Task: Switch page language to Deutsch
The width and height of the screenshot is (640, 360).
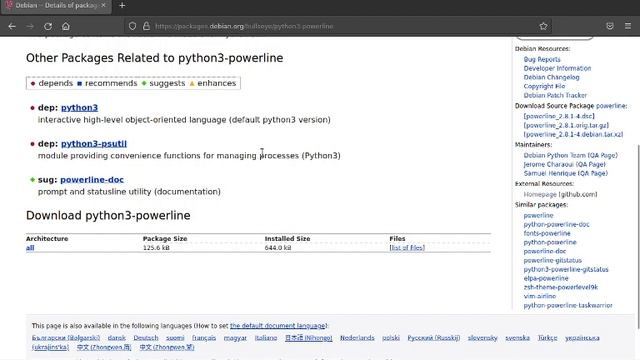Action: click(x=146, y=338)
